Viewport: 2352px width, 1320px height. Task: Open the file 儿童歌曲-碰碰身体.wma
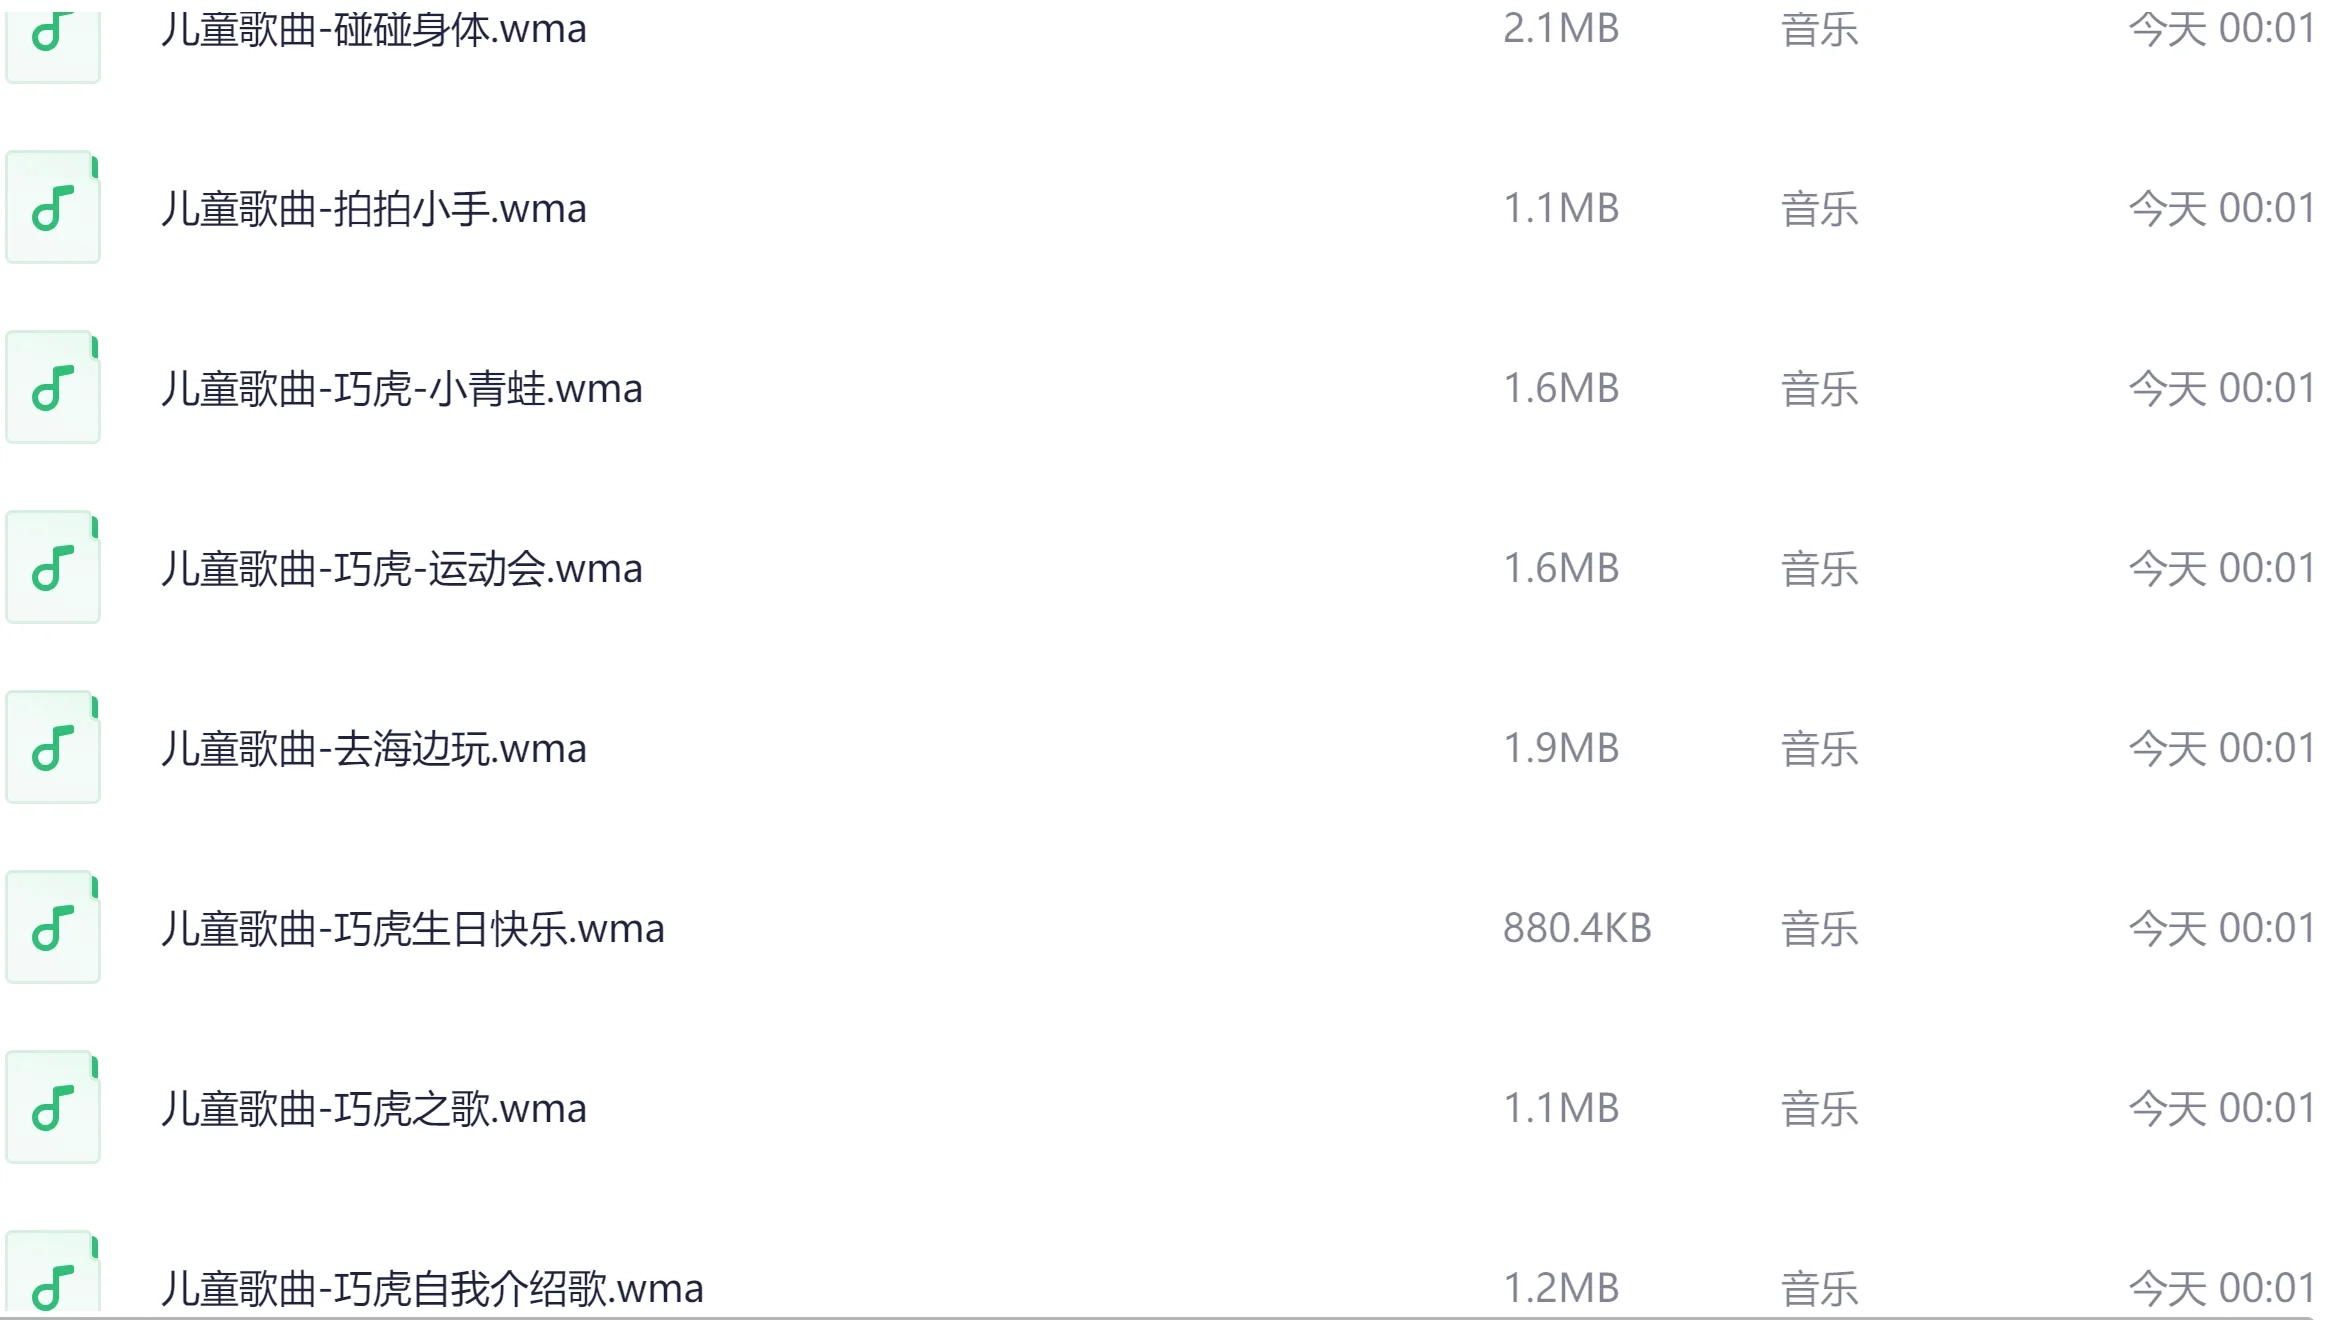click(374, 30)
